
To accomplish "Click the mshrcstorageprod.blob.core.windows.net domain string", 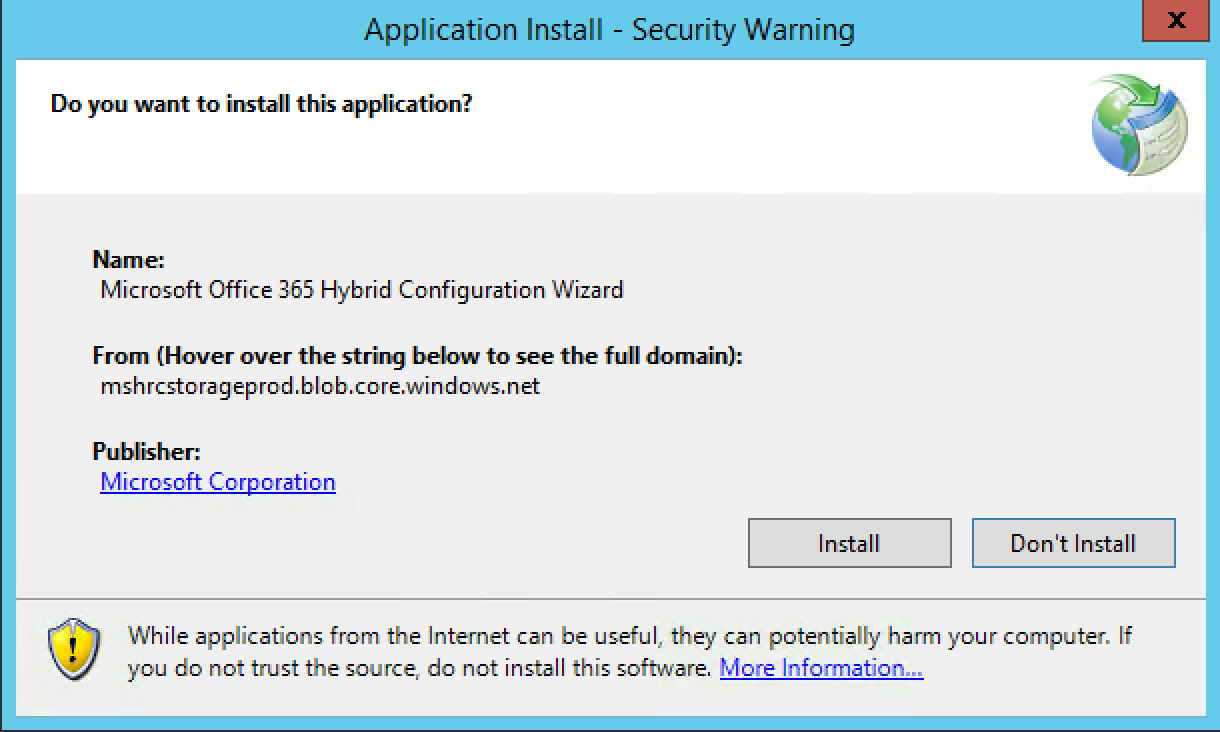I will (x=320, y=386).
